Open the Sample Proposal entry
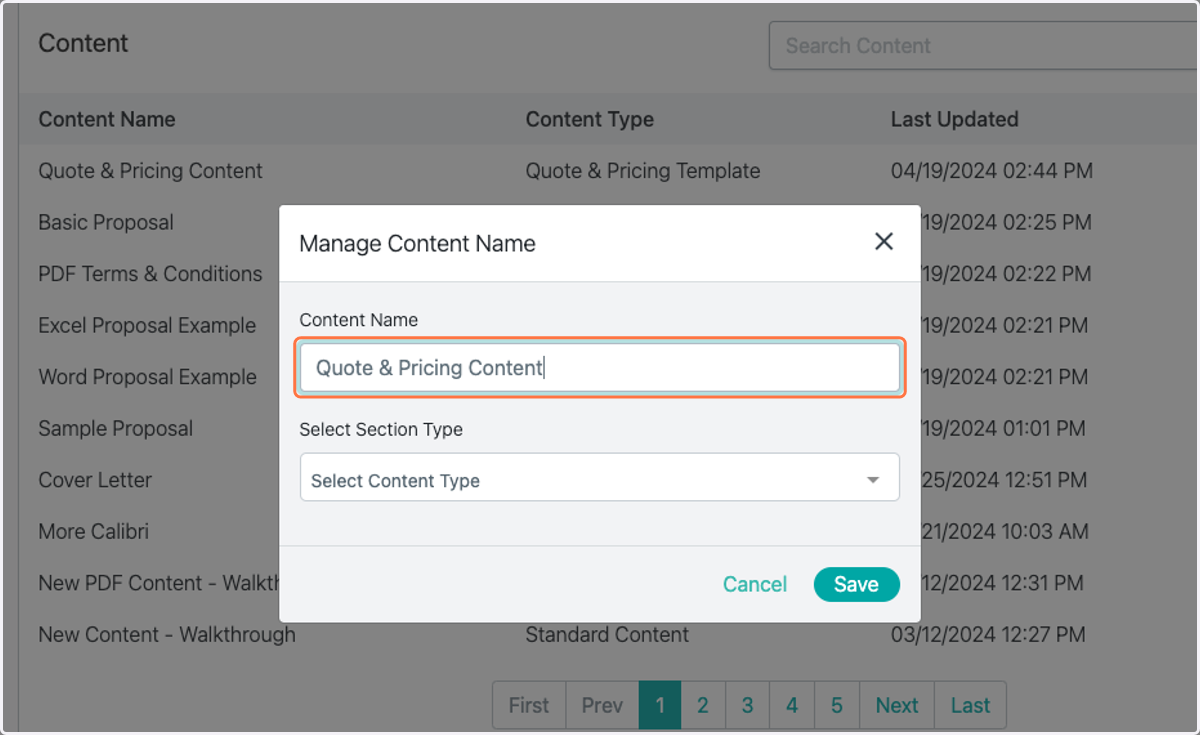 coord(116,429)
